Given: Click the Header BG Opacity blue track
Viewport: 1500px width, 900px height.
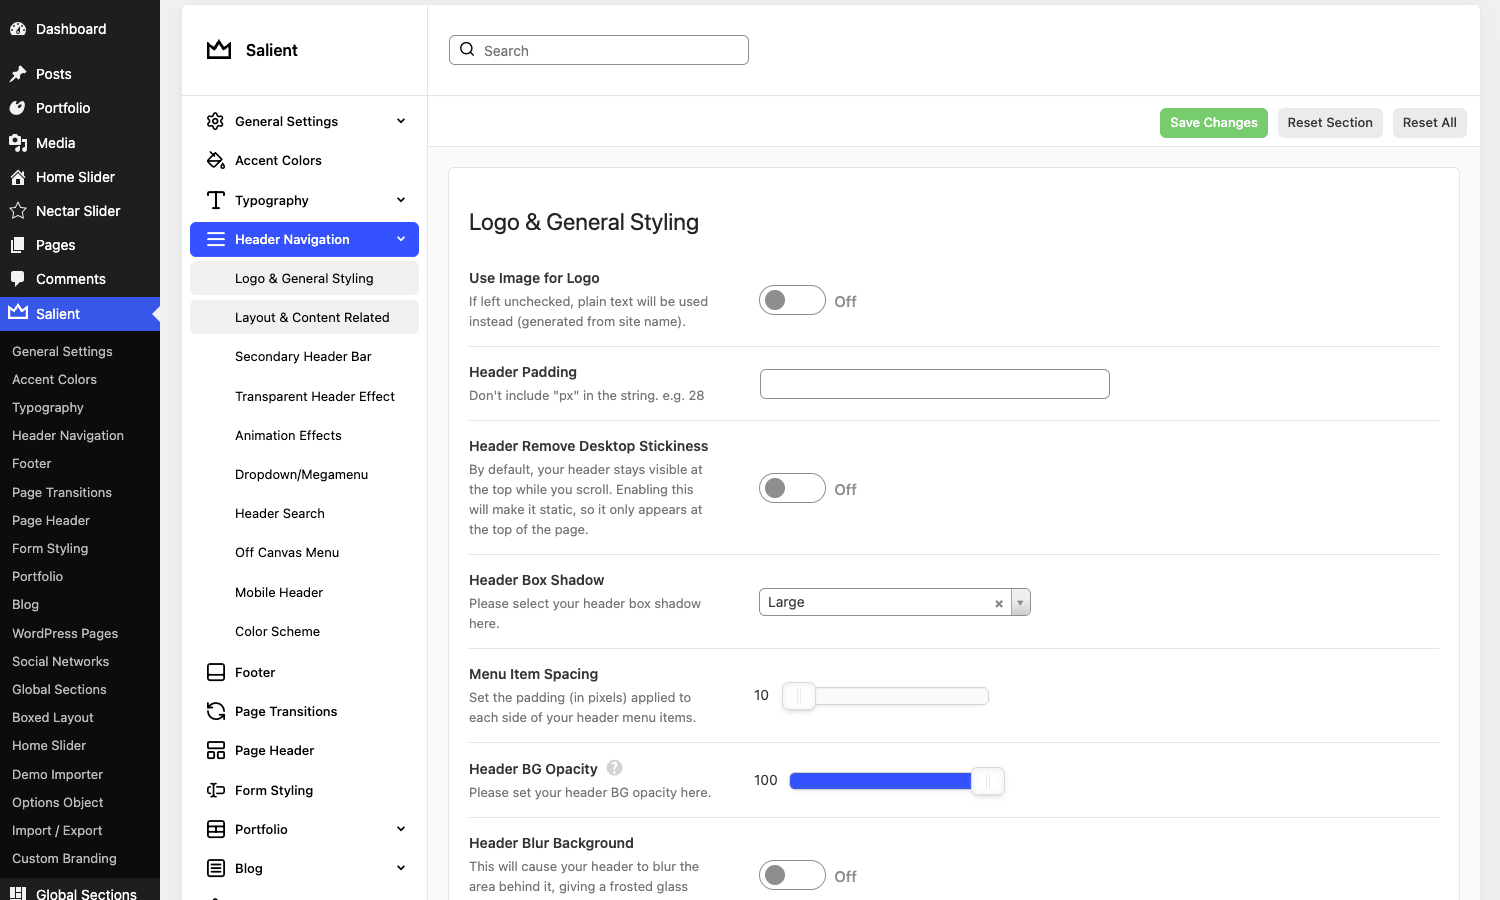Looking at the screenshot, I should click(880, 781).
